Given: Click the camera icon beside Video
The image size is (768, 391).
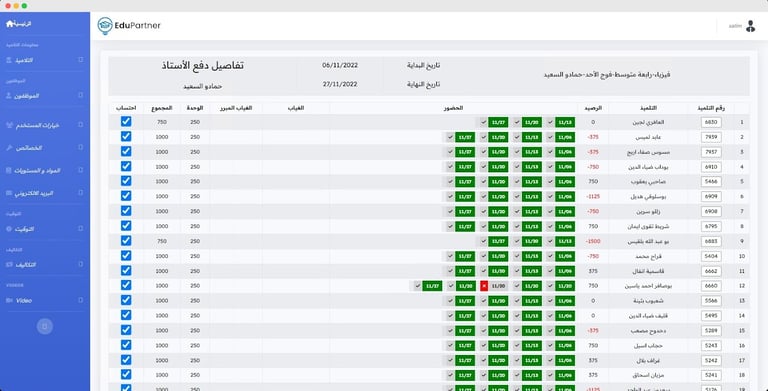Looking at the screenshot, I should 8,300.
